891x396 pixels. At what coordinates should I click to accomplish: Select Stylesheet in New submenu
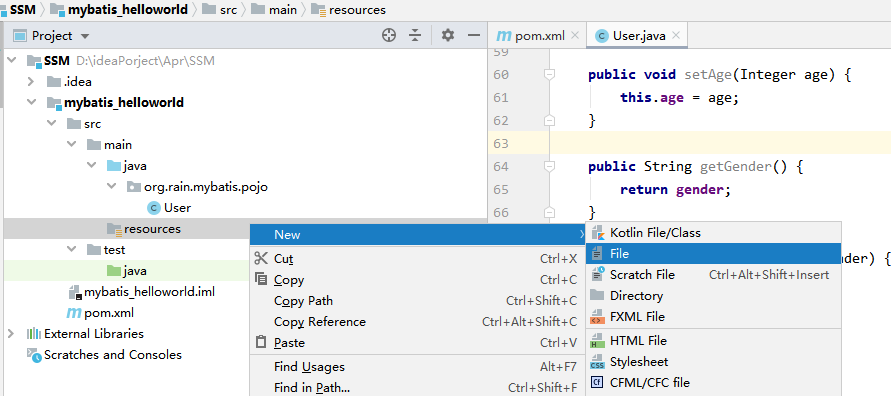(714, 361)
